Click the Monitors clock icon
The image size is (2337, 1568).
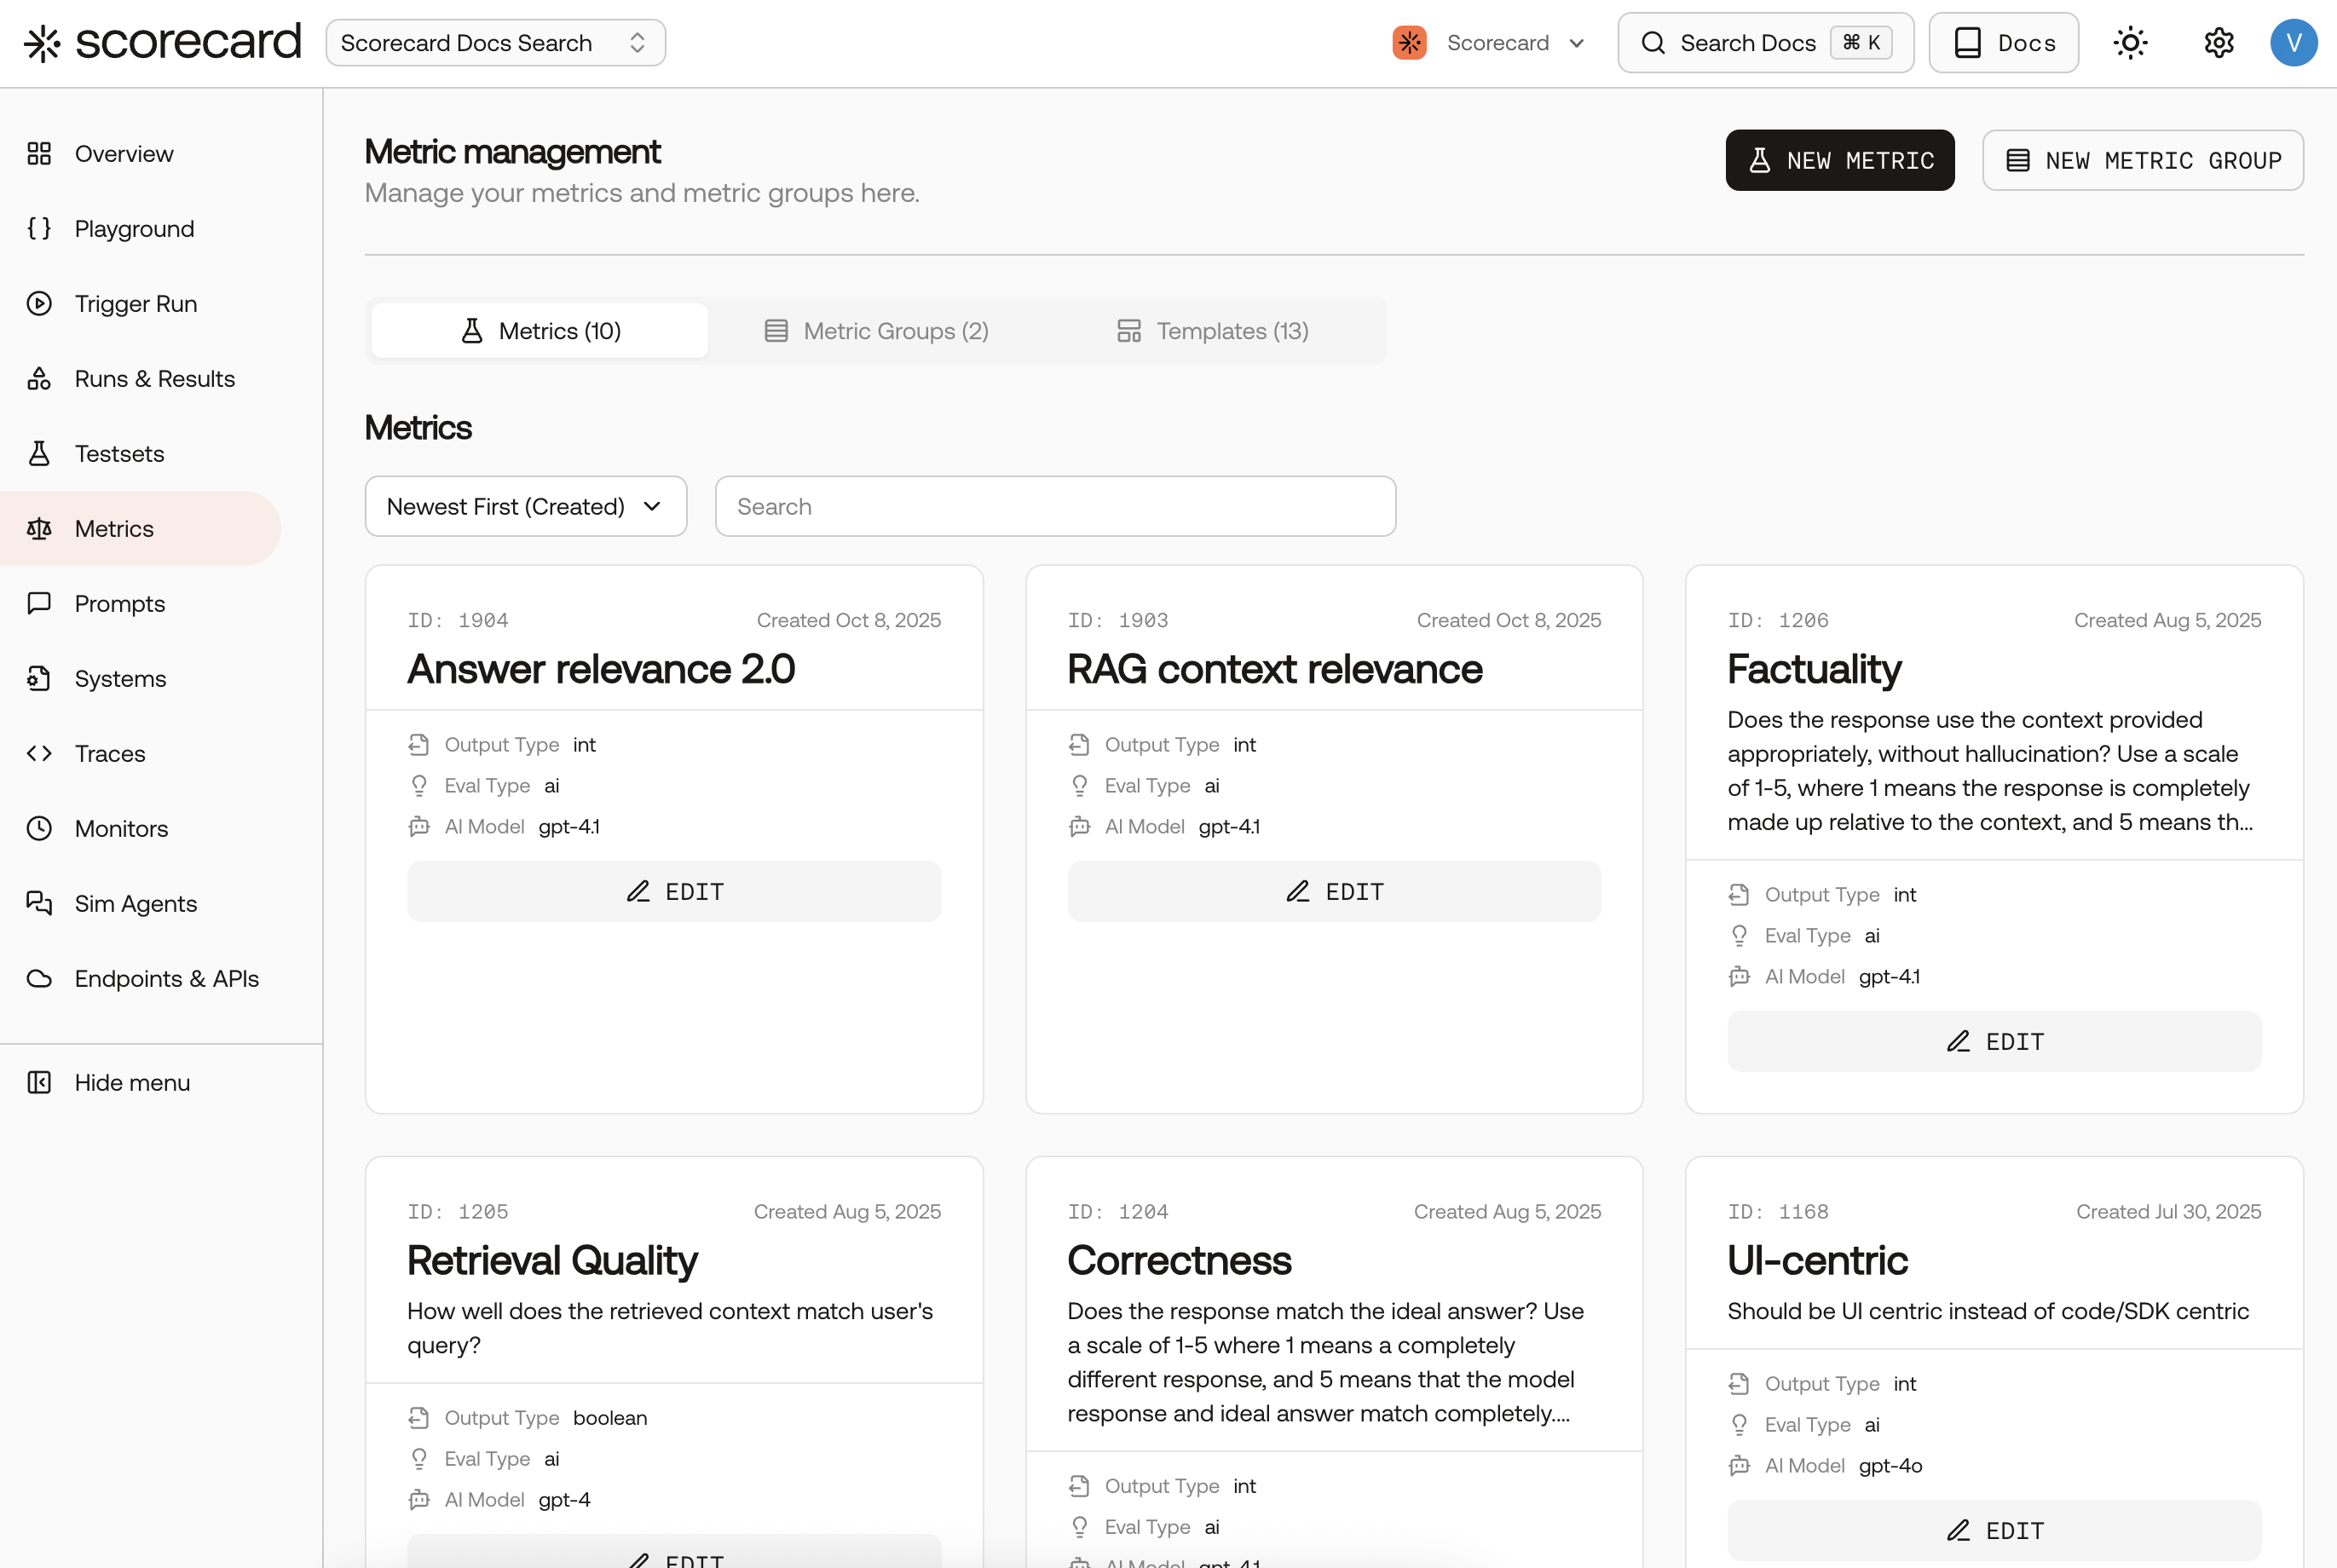pos(39,828)
